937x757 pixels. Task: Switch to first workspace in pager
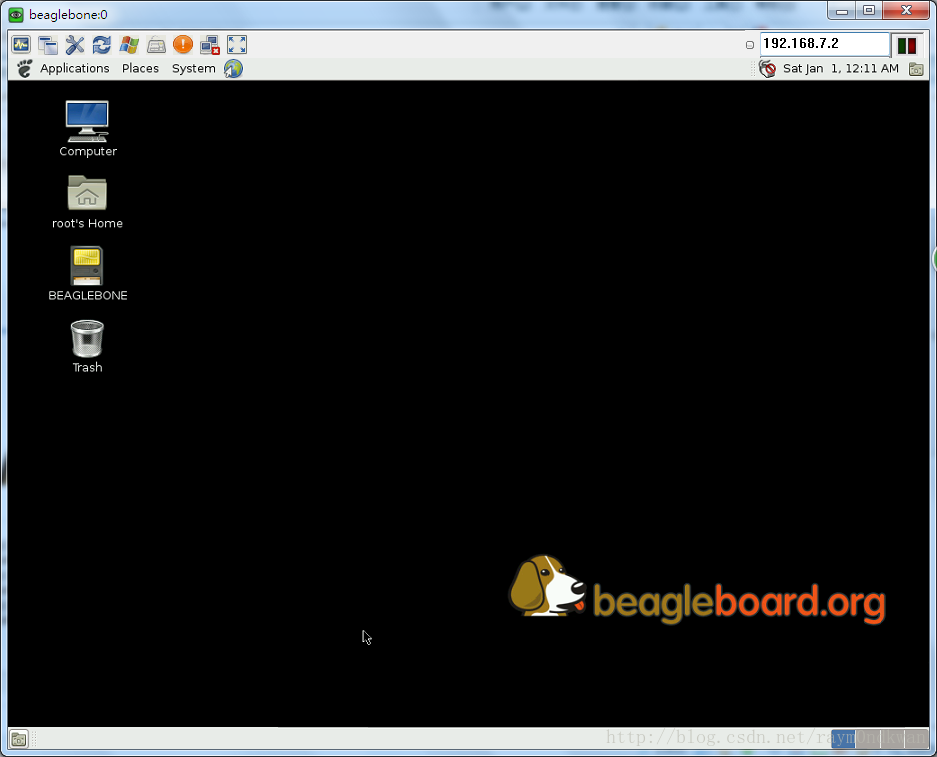coord(843,739)
